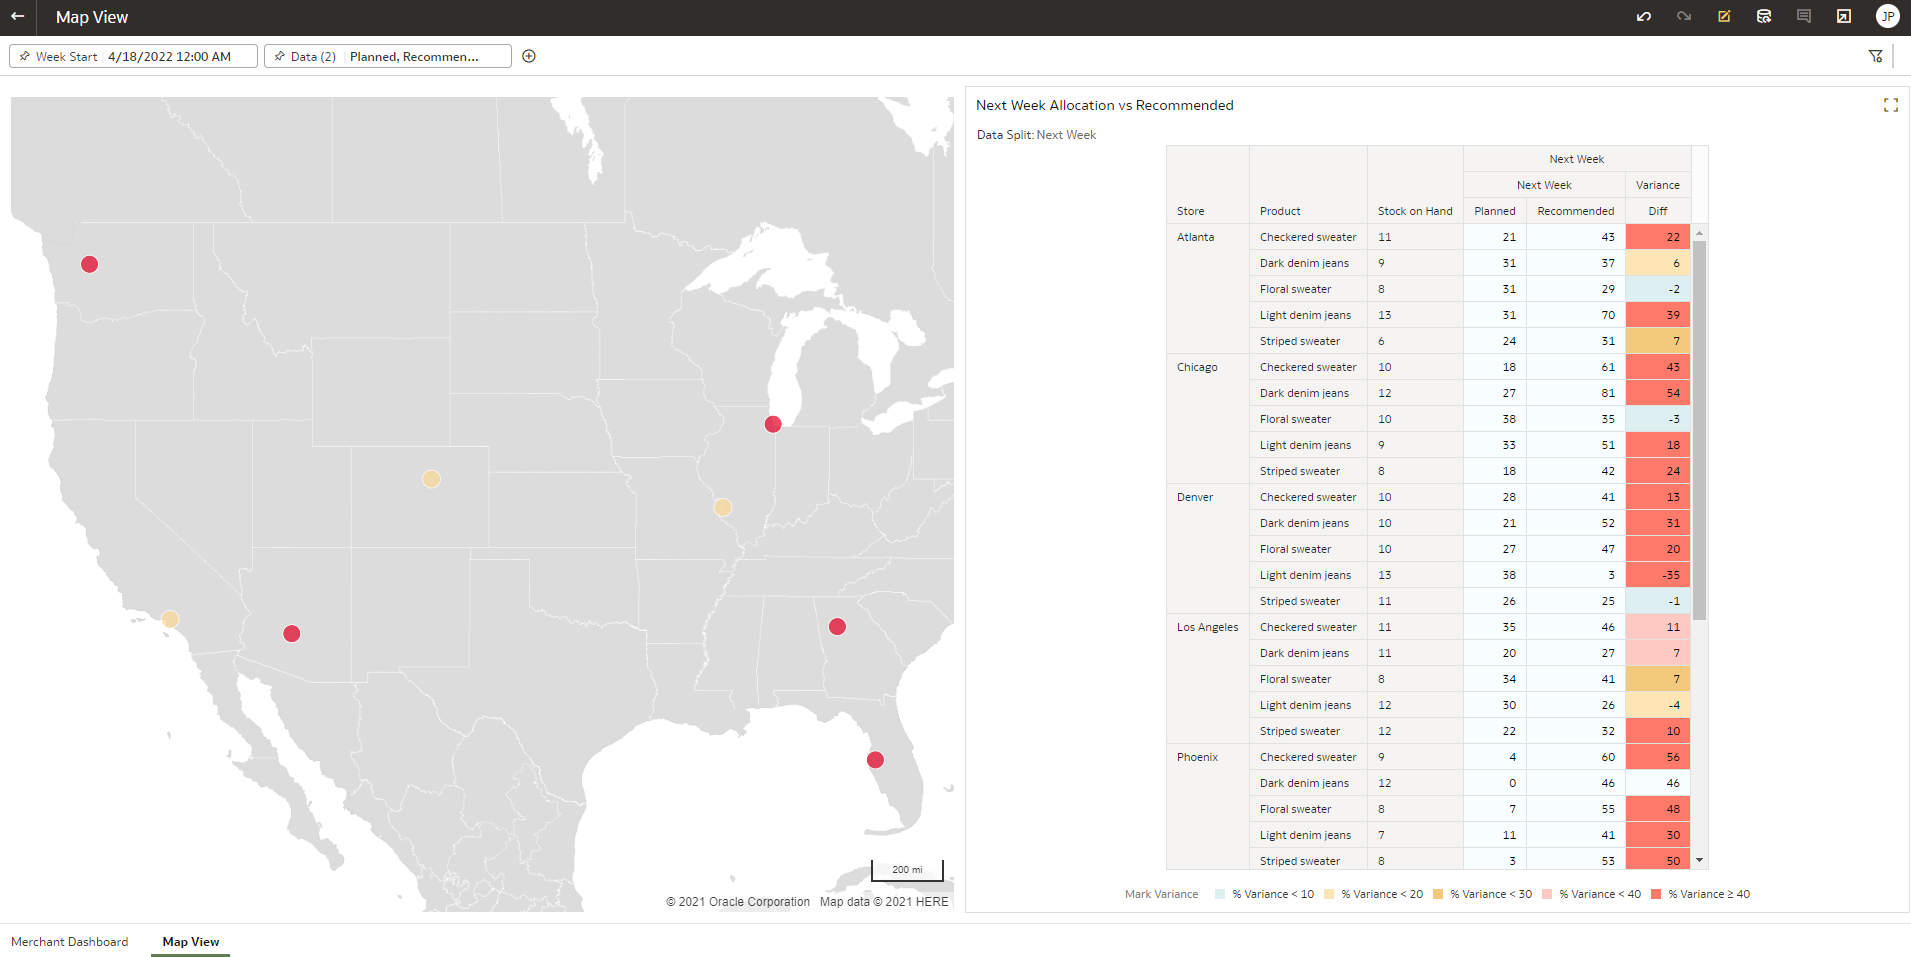Click the % Variance < 40 legend swatch
1911x957 pixels.
coord(1547,894)
